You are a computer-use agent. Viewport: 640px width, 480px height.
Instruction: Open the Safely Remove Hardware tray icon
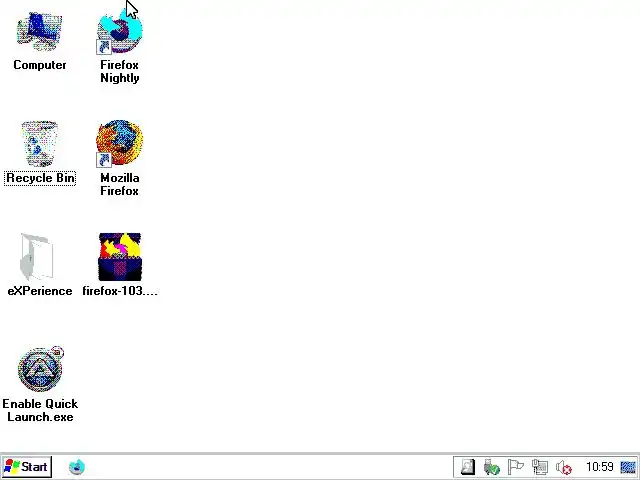491,467
